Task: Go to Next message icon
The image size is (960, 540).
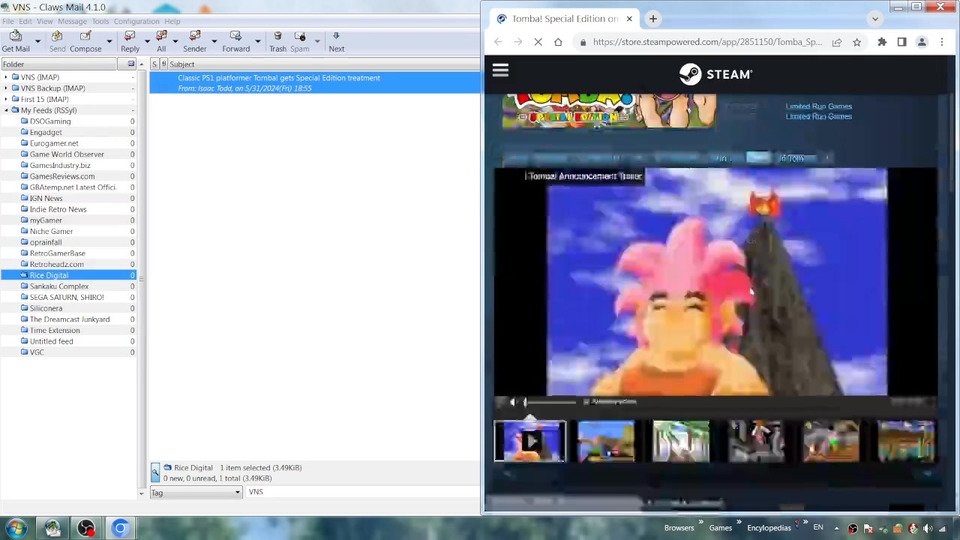Action: coord(336,41)
